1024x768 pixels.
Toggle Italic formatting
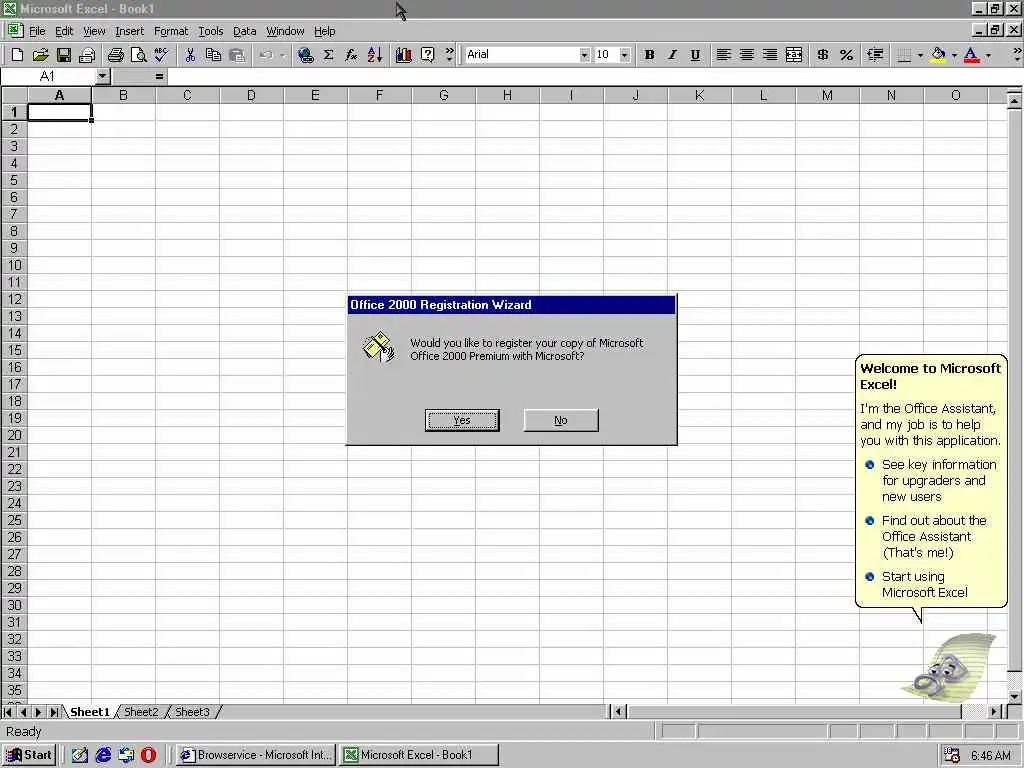click(672, 56)
